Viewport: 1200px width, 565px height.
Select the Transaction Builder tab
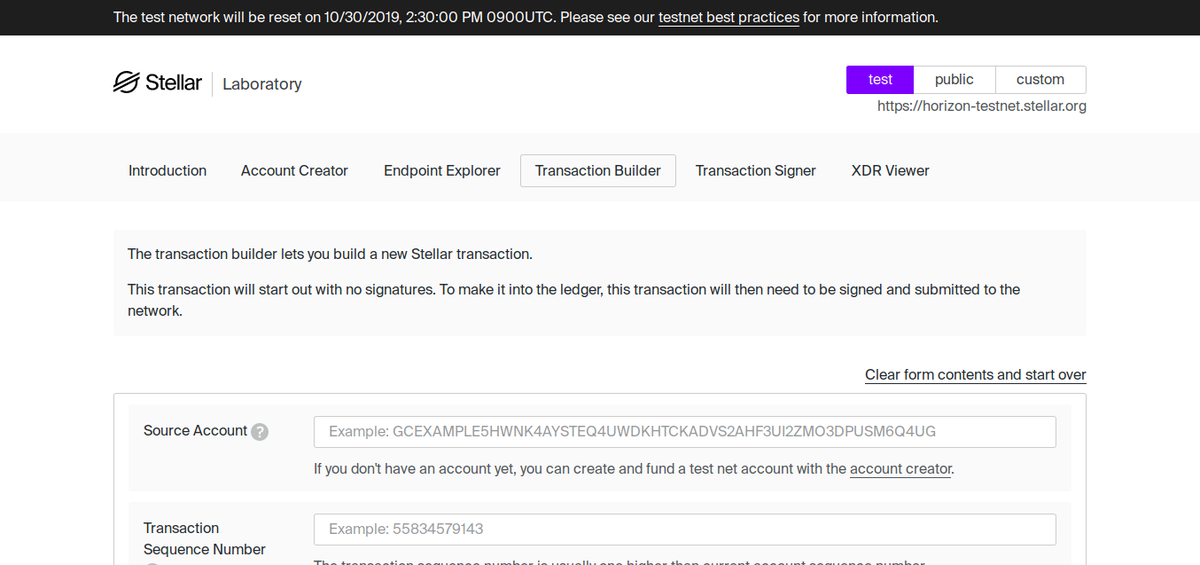(598, 171)
